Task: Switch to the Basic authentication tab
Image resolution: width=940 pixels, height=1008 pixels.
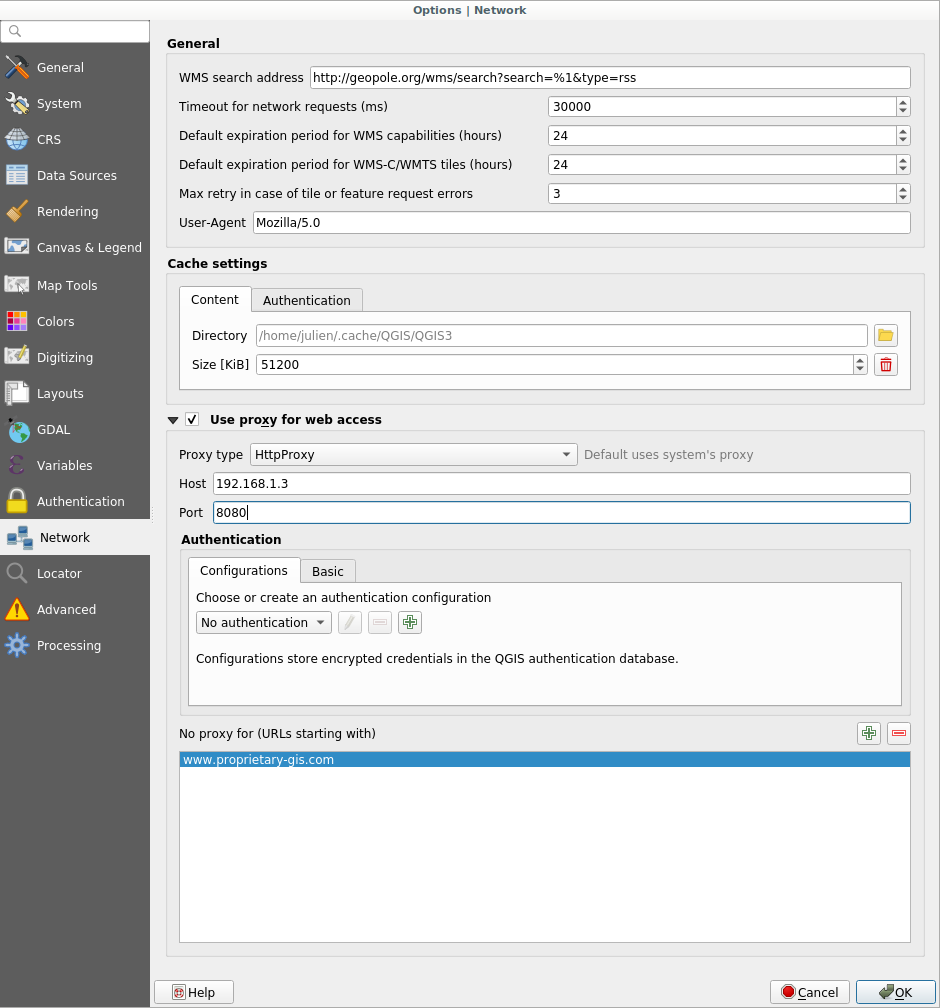Action: coord(327,571)
